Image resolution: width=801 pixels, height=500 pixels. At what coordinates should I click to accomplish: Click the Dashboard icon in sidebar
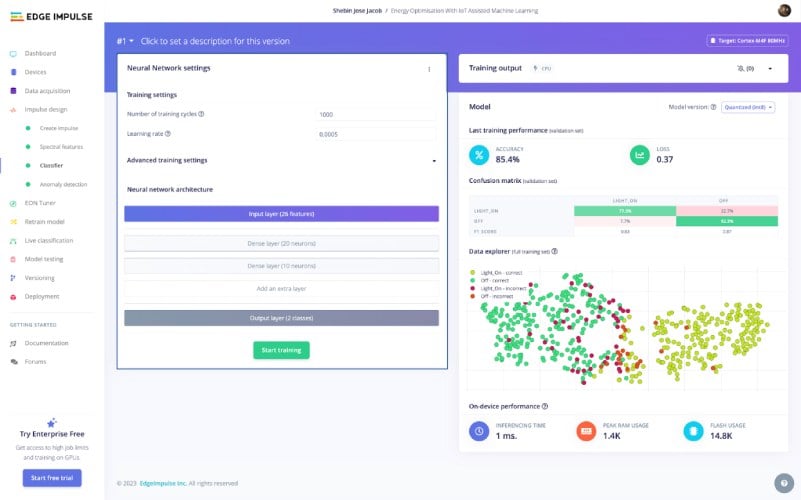pyautogui.click(x=14, y=53)
